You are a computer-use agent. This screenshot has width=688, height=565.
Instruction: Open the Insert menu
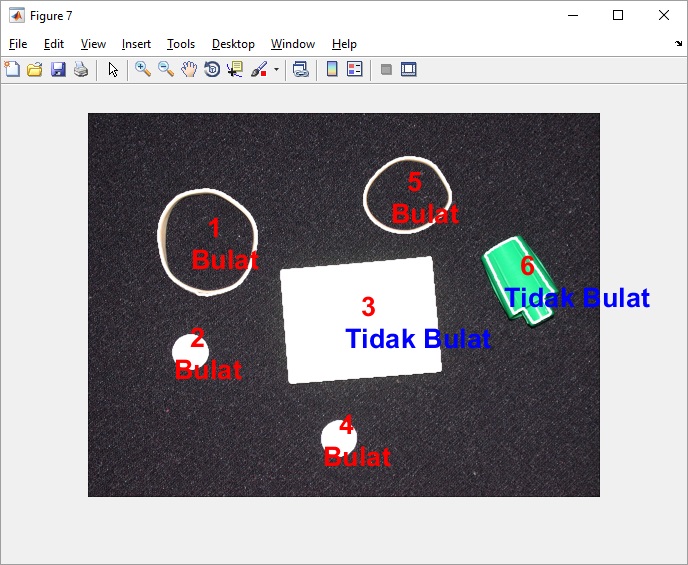click(136, 44)
